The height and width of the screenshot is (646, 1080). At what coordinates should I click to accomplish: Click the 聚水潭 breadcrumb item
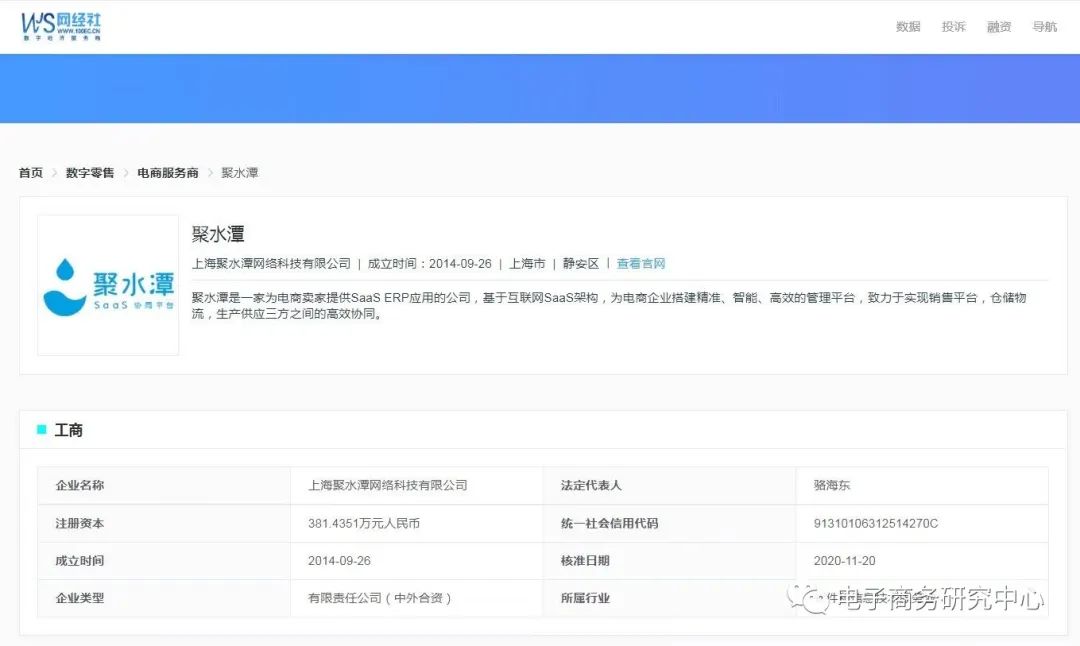240,173
